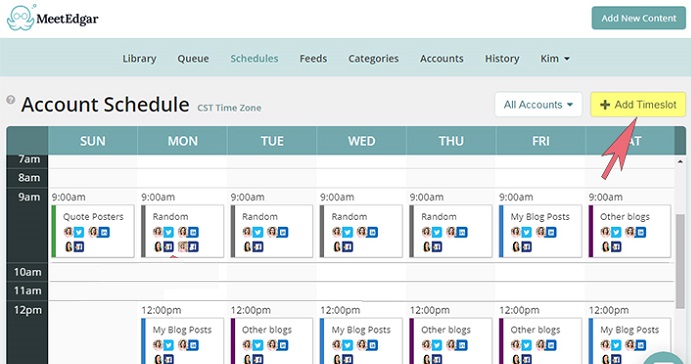
Task: Open the Thursday 9:00am Random timeslot card
Action: coord(450,231)
